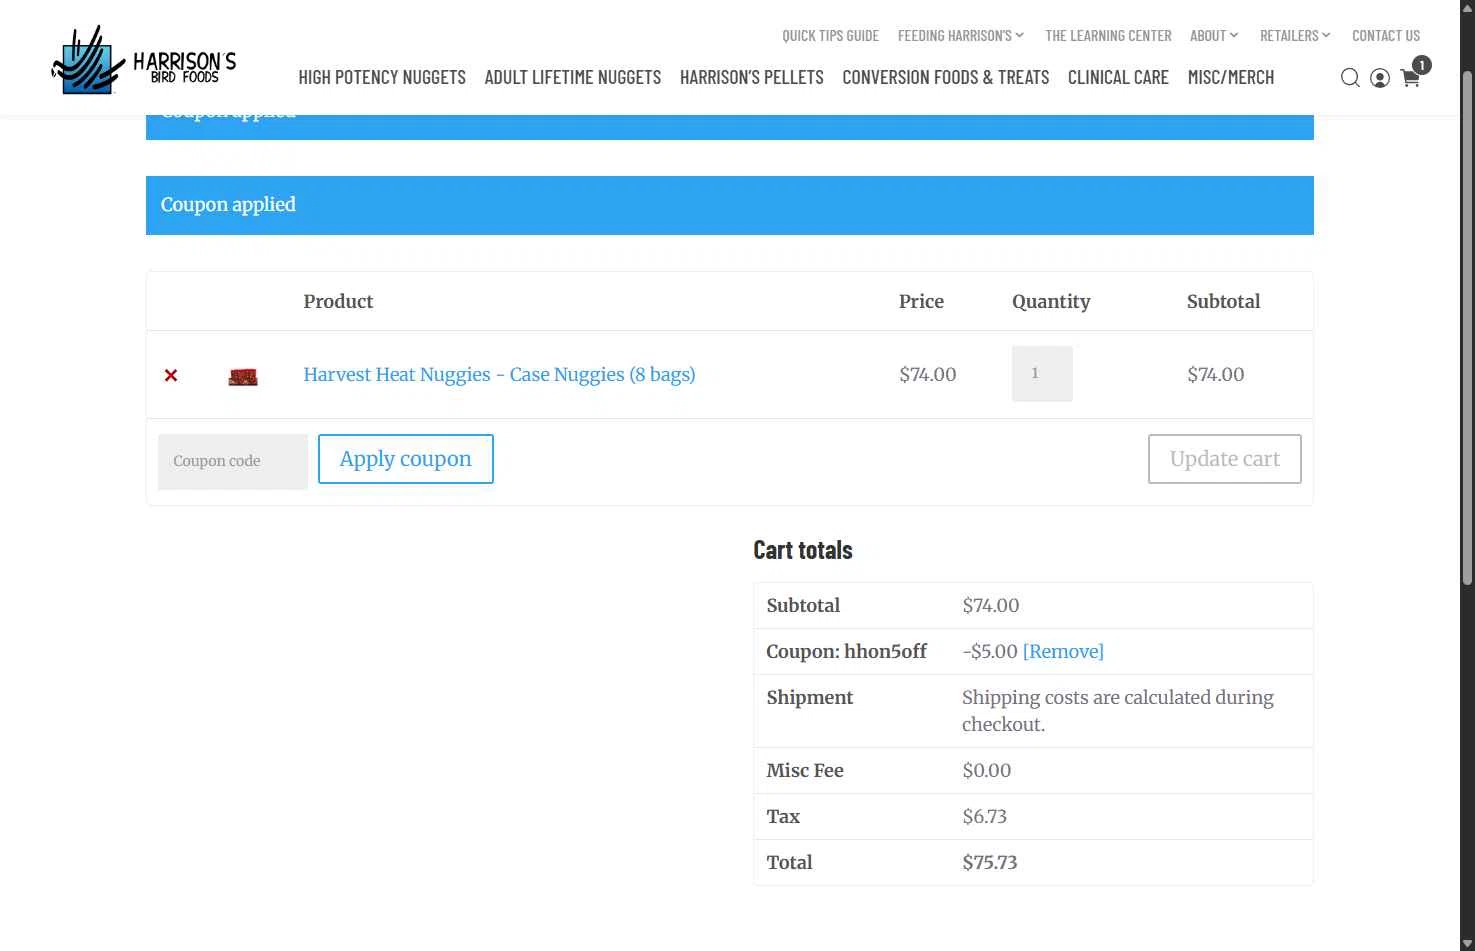Viewport: 1475px width, 951px height.
Task: Remove Harvest Heat Nuggies with red X
Action: pos(171,375)
